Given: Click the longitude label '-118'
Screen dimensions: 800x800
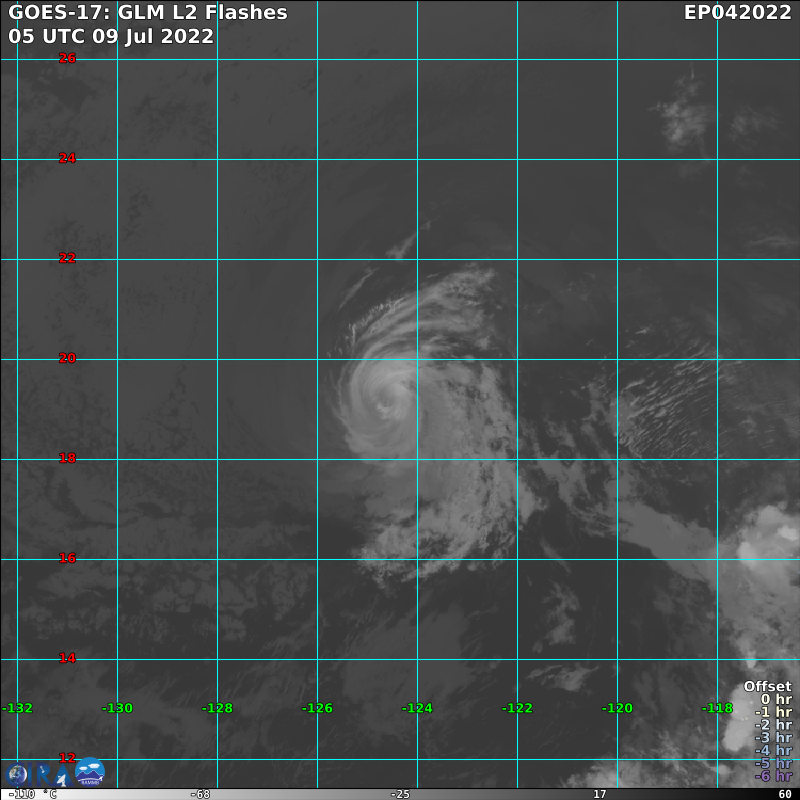Looking at the screenshot, I should pos(717,708).
